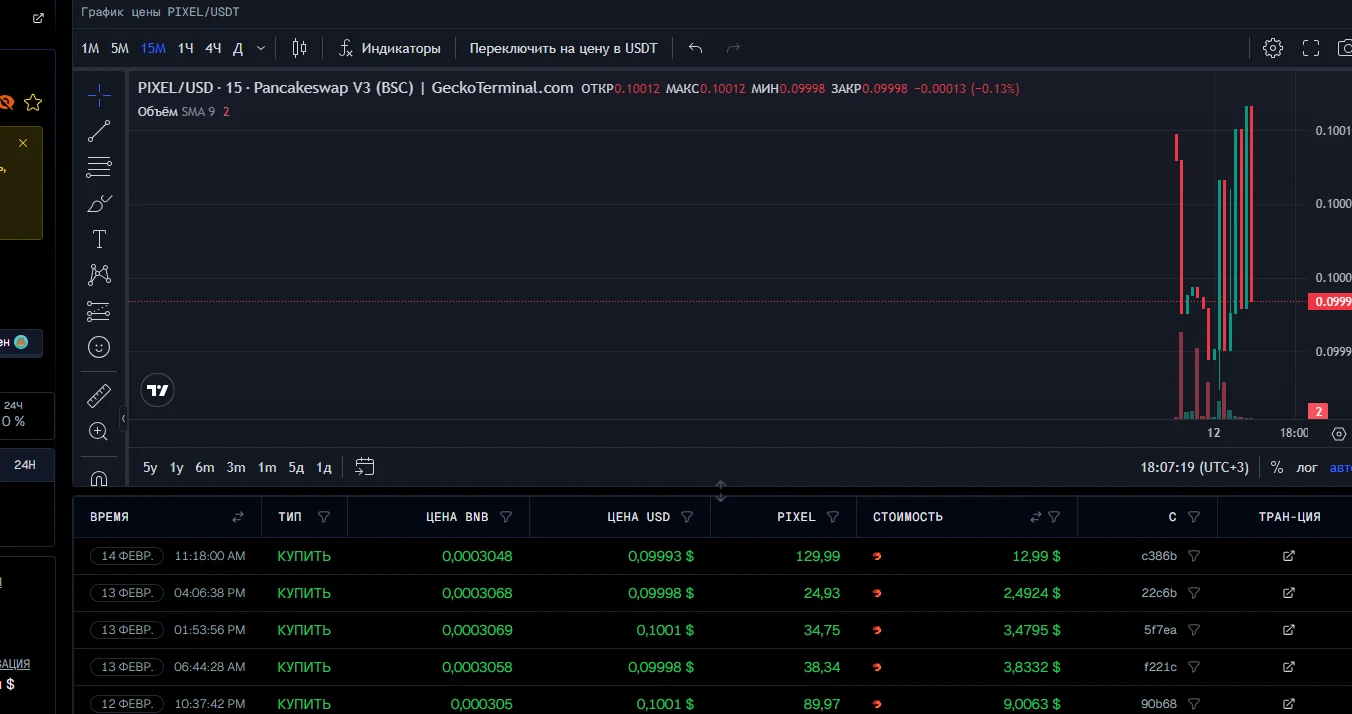Filter trades by the f221c address

coord(1194,667)
